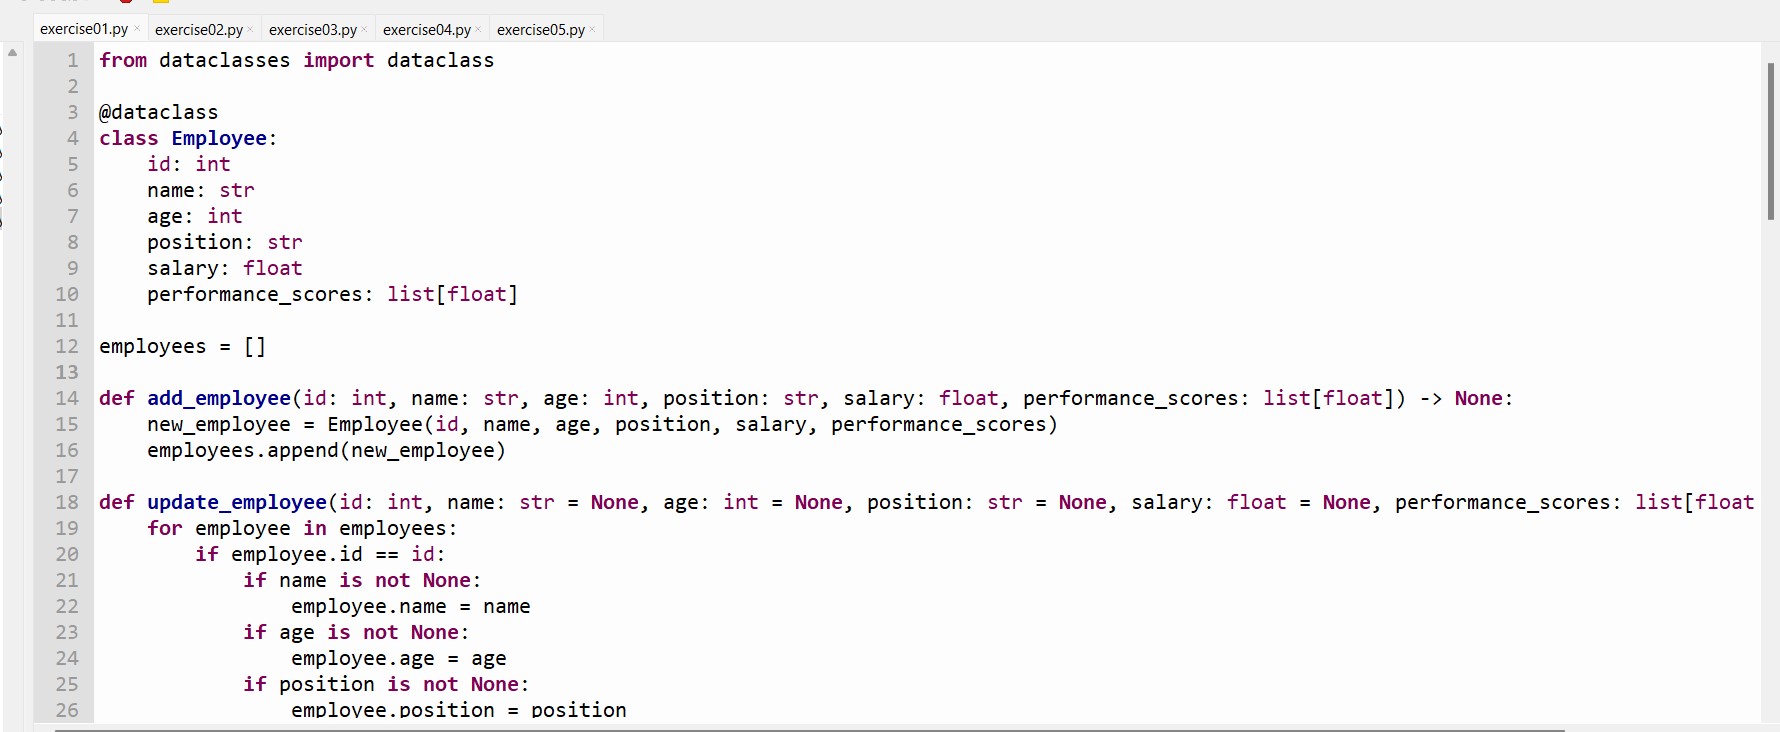
Task: Click line number 18 in the gutter
Action: [67, 502]
